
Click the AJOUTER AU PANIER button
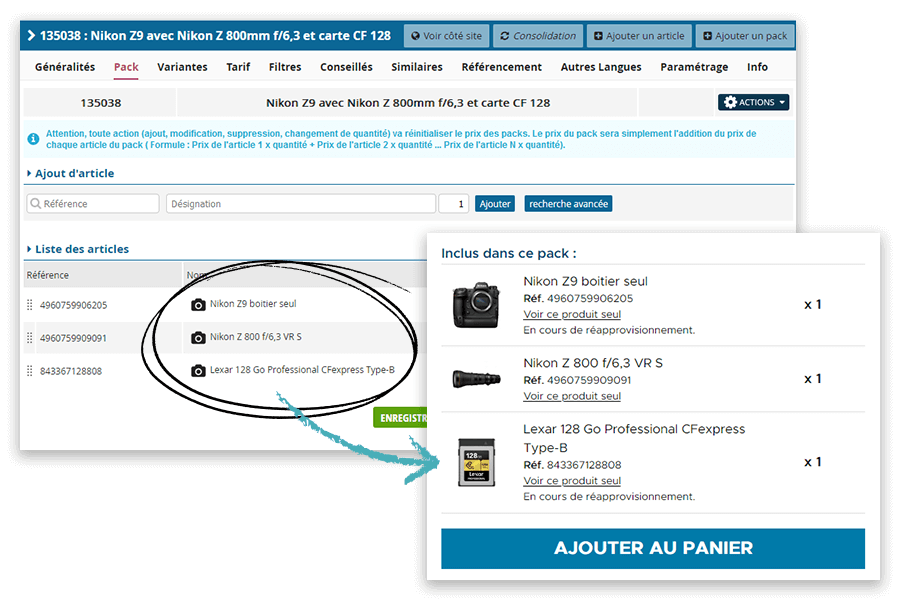(x=653, y=548)
